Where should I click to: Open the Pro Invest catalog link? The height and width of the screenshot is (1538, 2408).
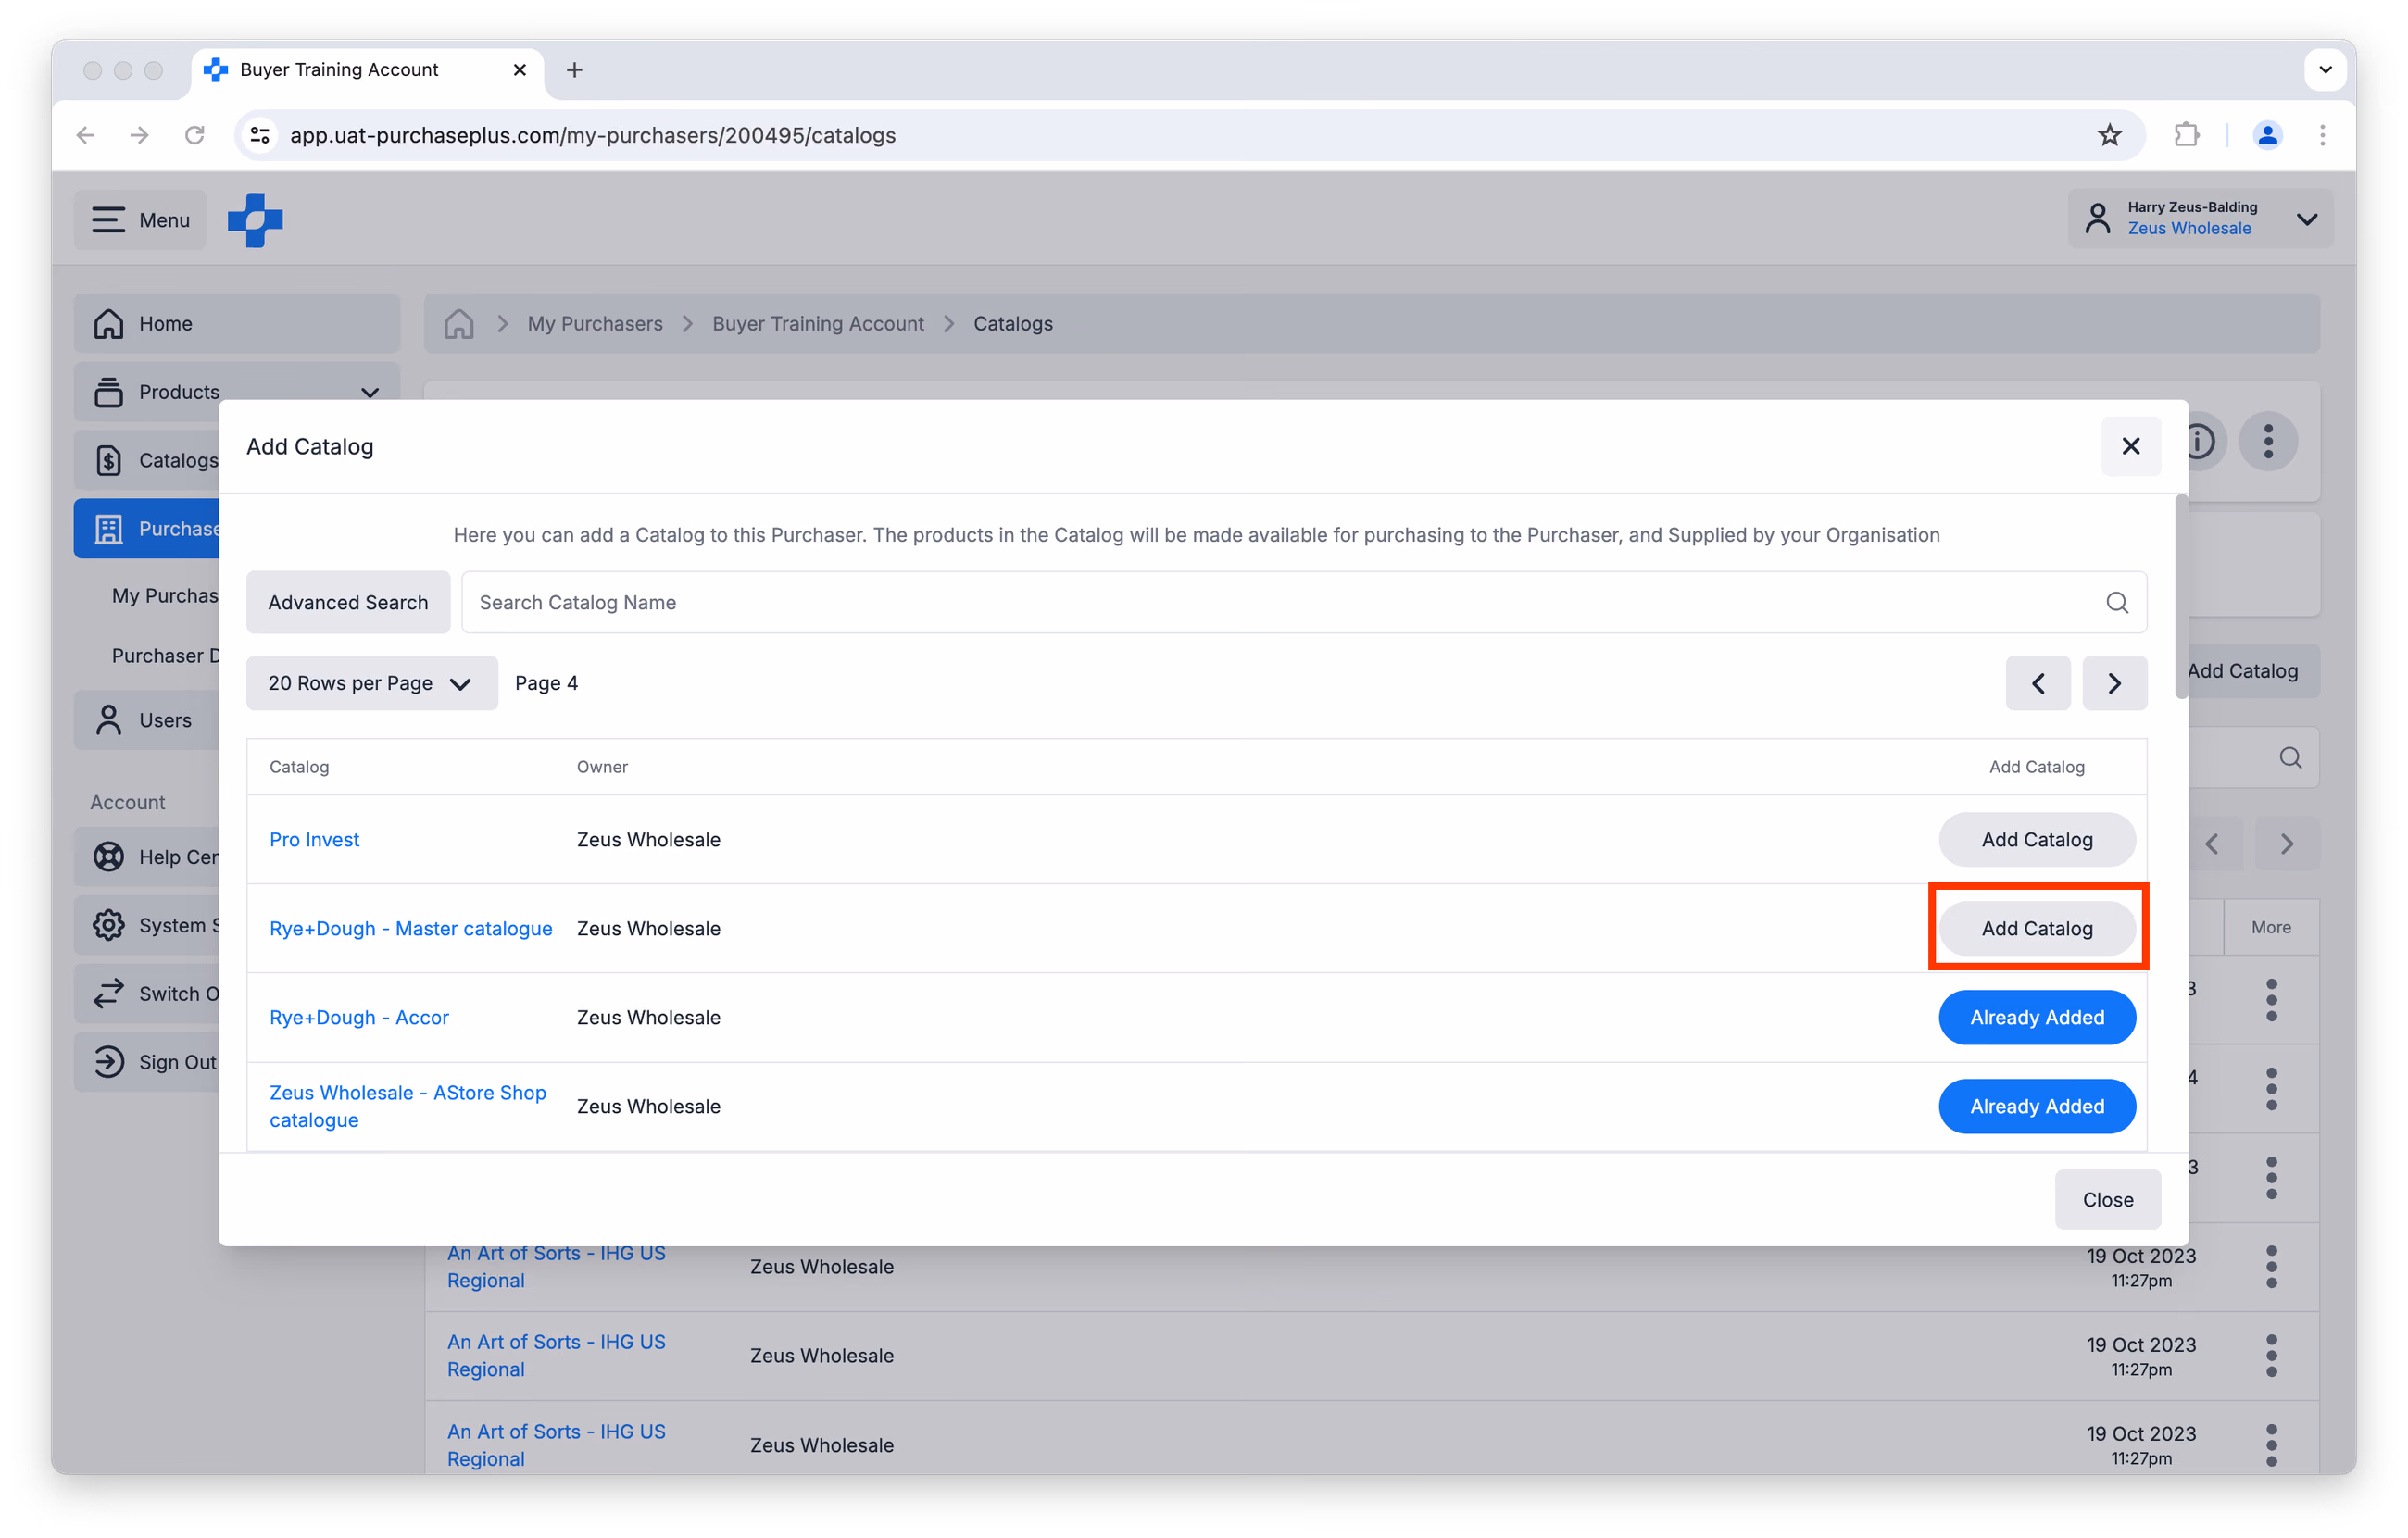coord(314,840)
